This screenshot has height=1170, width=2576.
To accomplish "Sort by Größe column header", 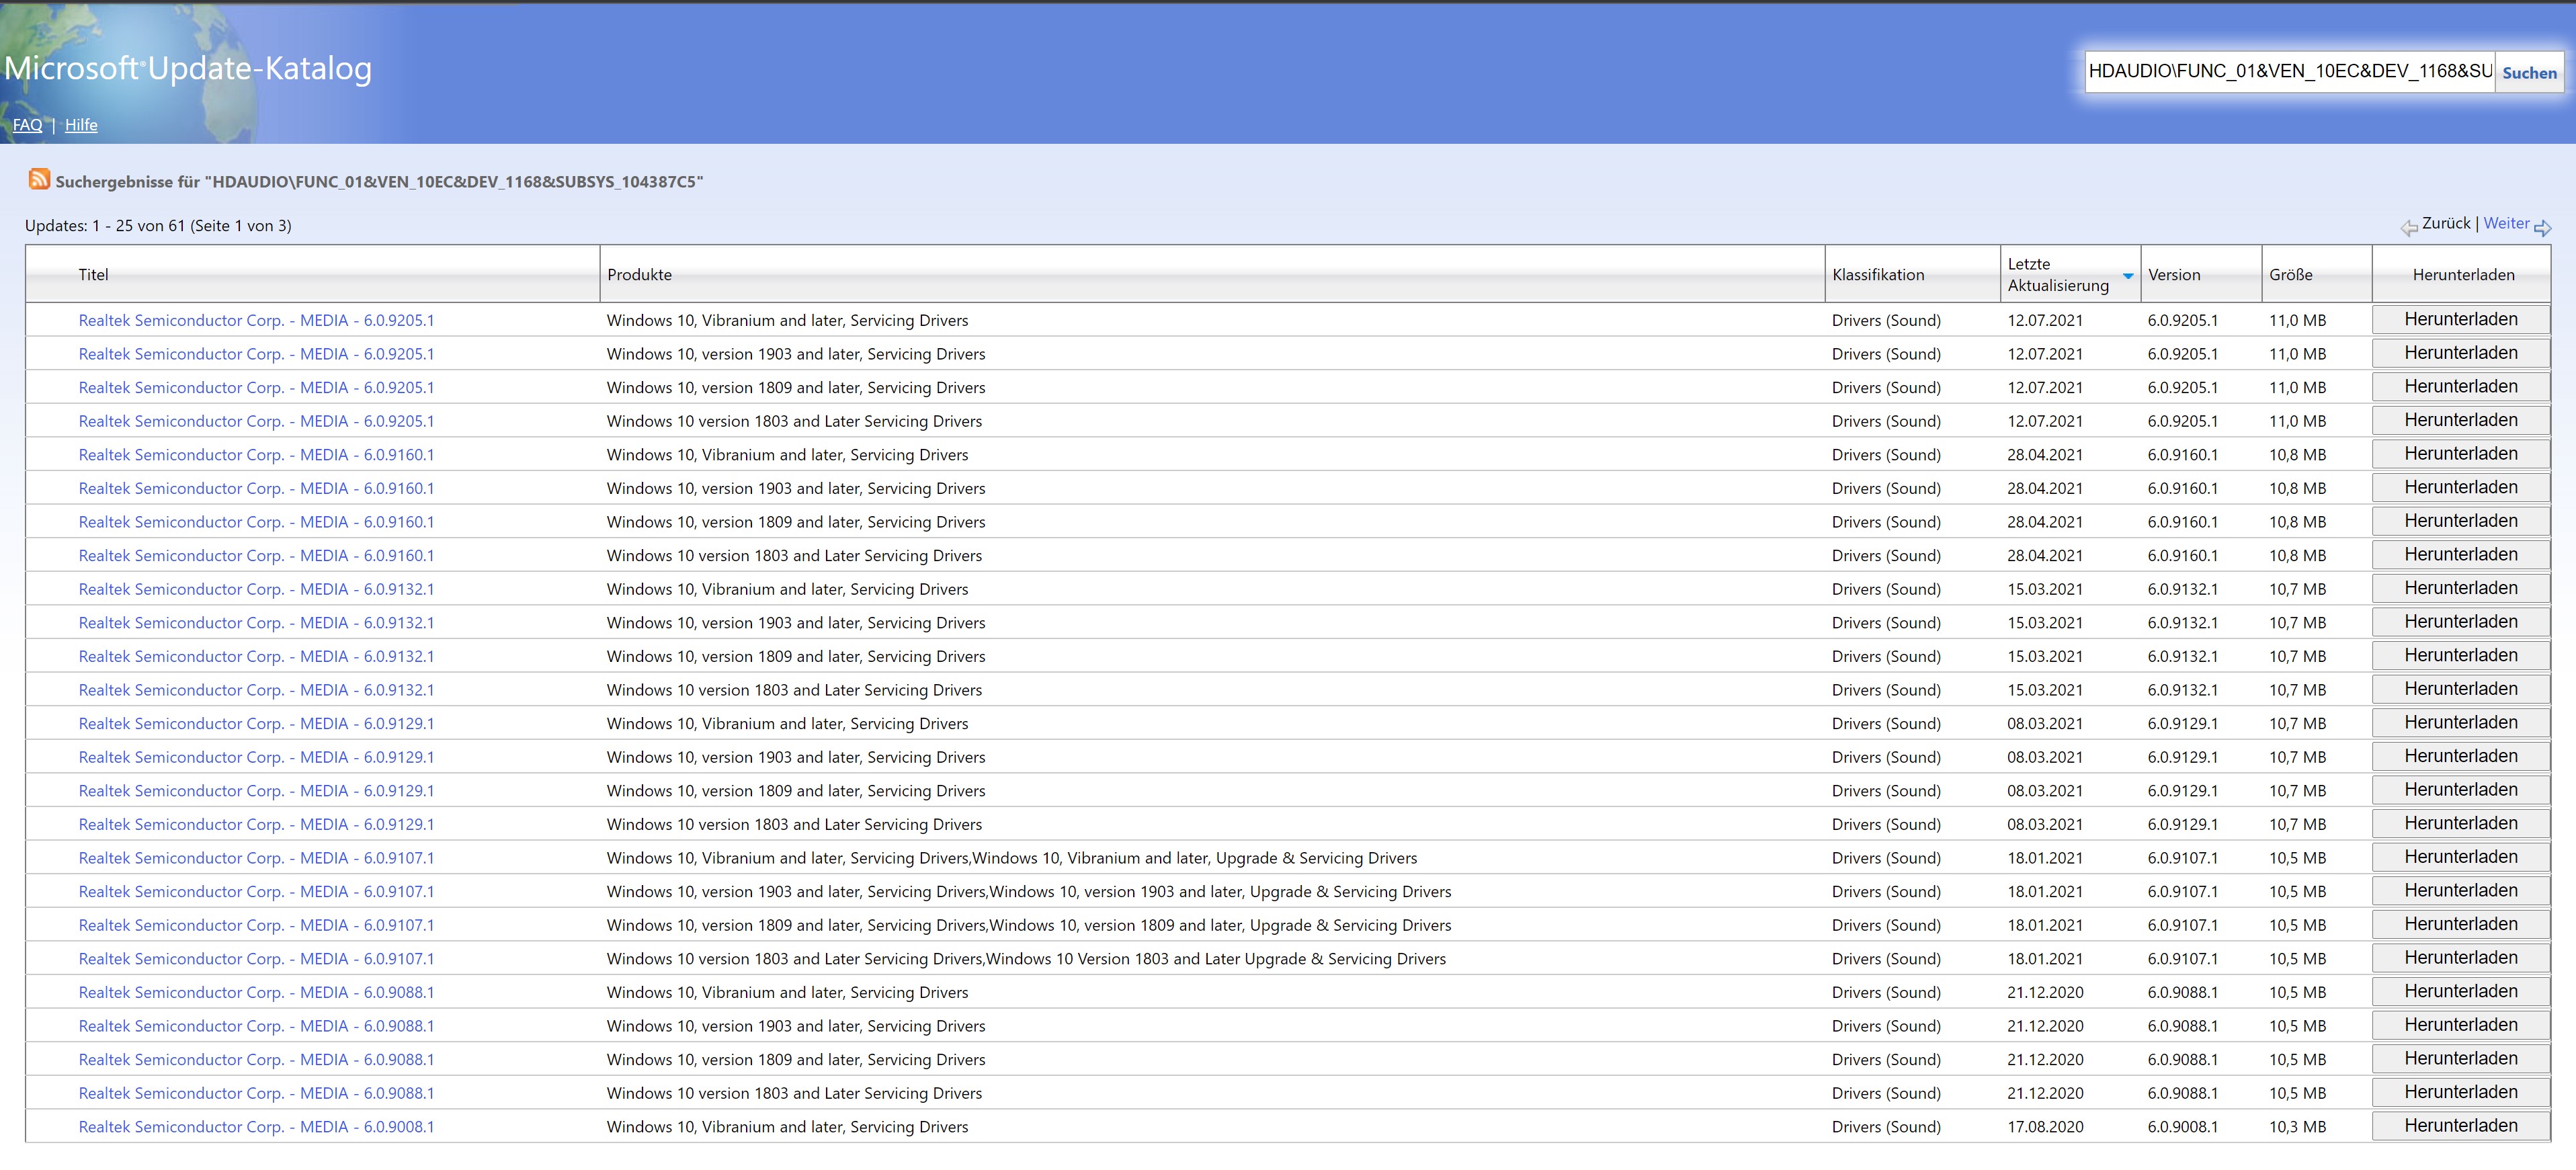I will coord(2290,275).
